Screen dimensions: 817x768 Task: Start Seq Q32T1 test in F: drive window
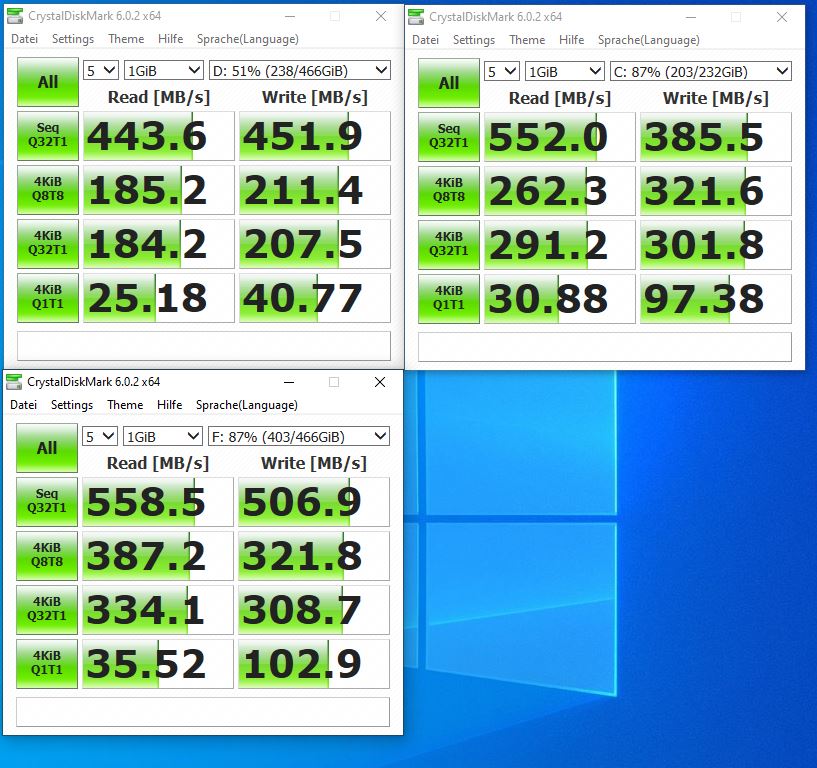tap(47, 501)
